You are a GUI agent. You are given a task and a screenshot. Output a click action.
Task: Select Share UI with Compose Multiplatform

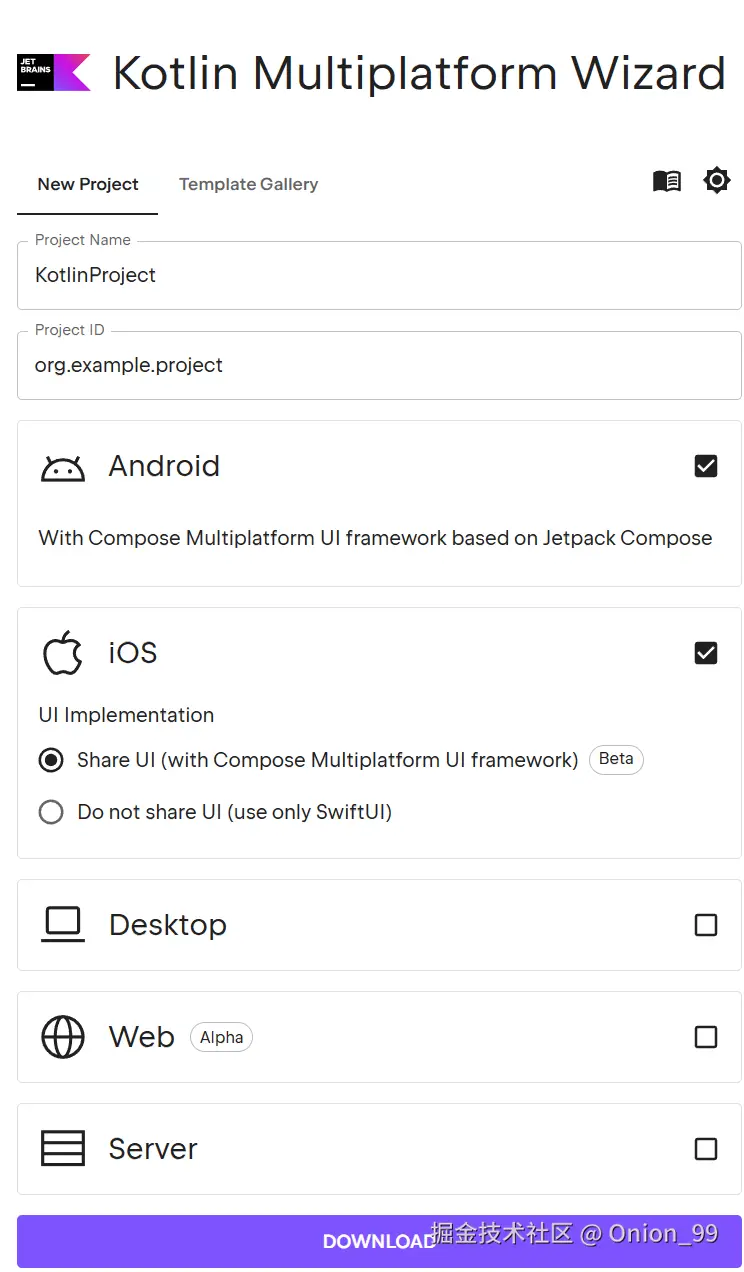tap(51, 760)
